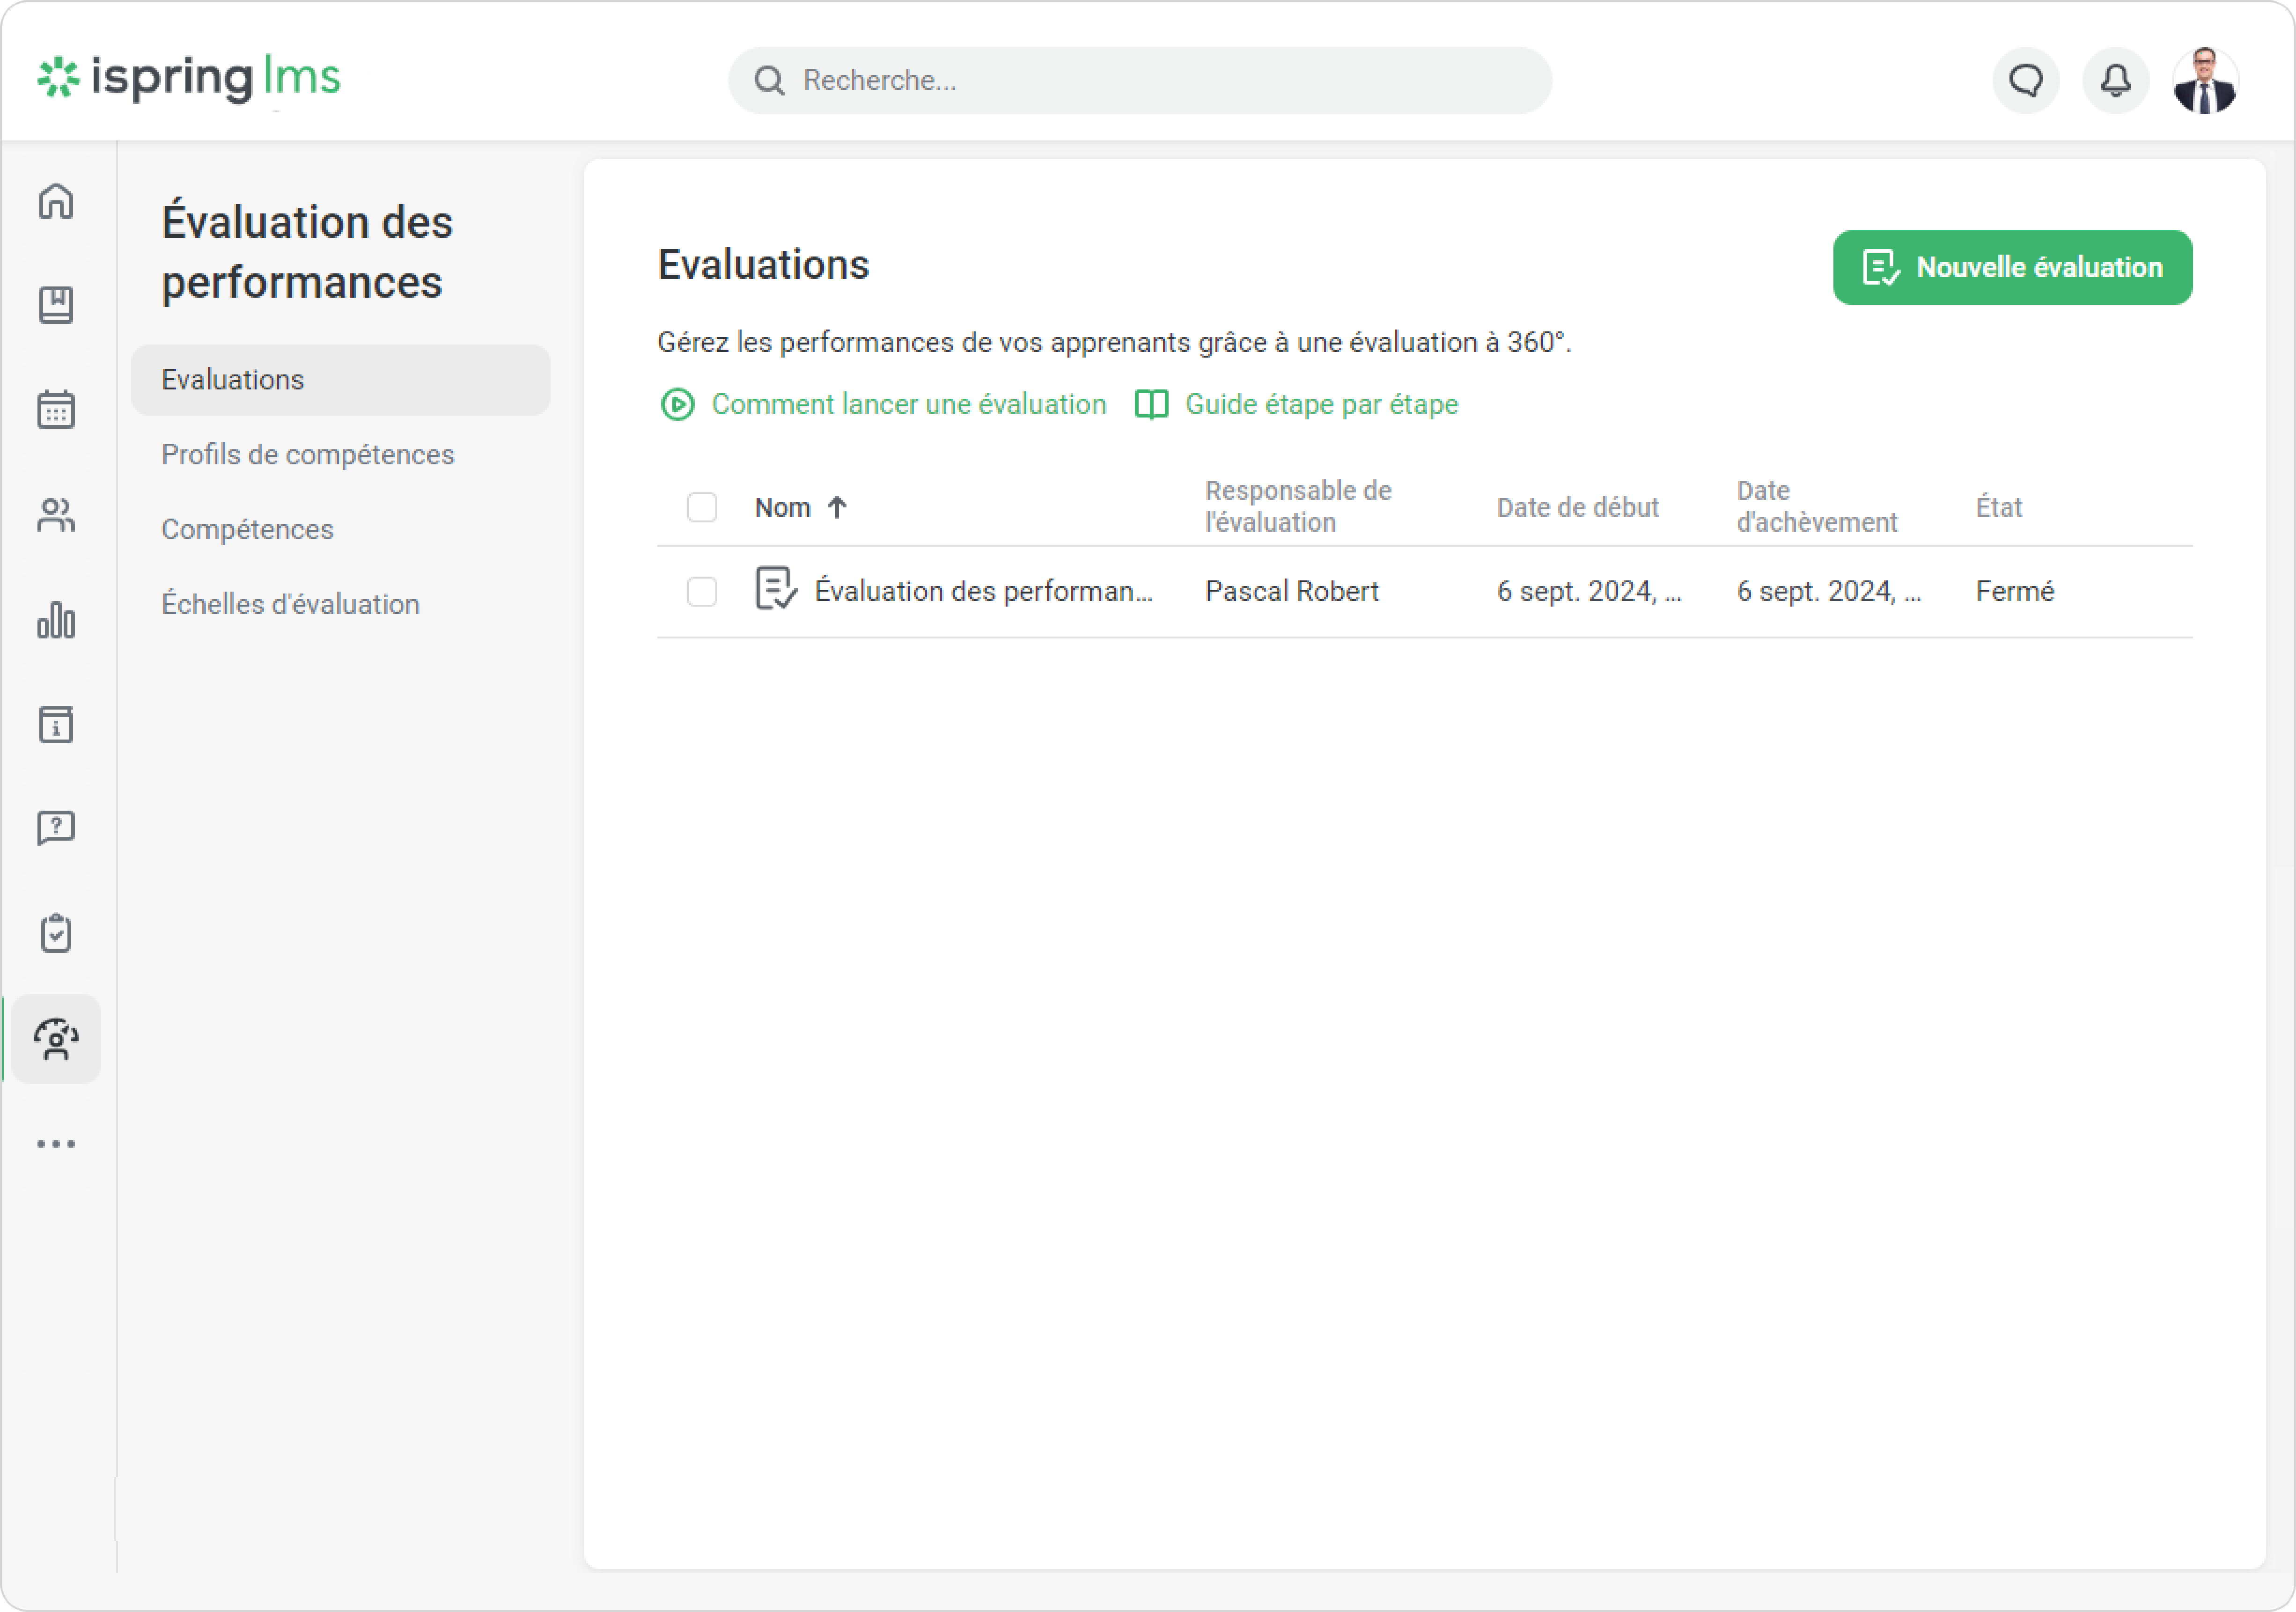Sort the list by the Nom column arrow

coord(837,508)
